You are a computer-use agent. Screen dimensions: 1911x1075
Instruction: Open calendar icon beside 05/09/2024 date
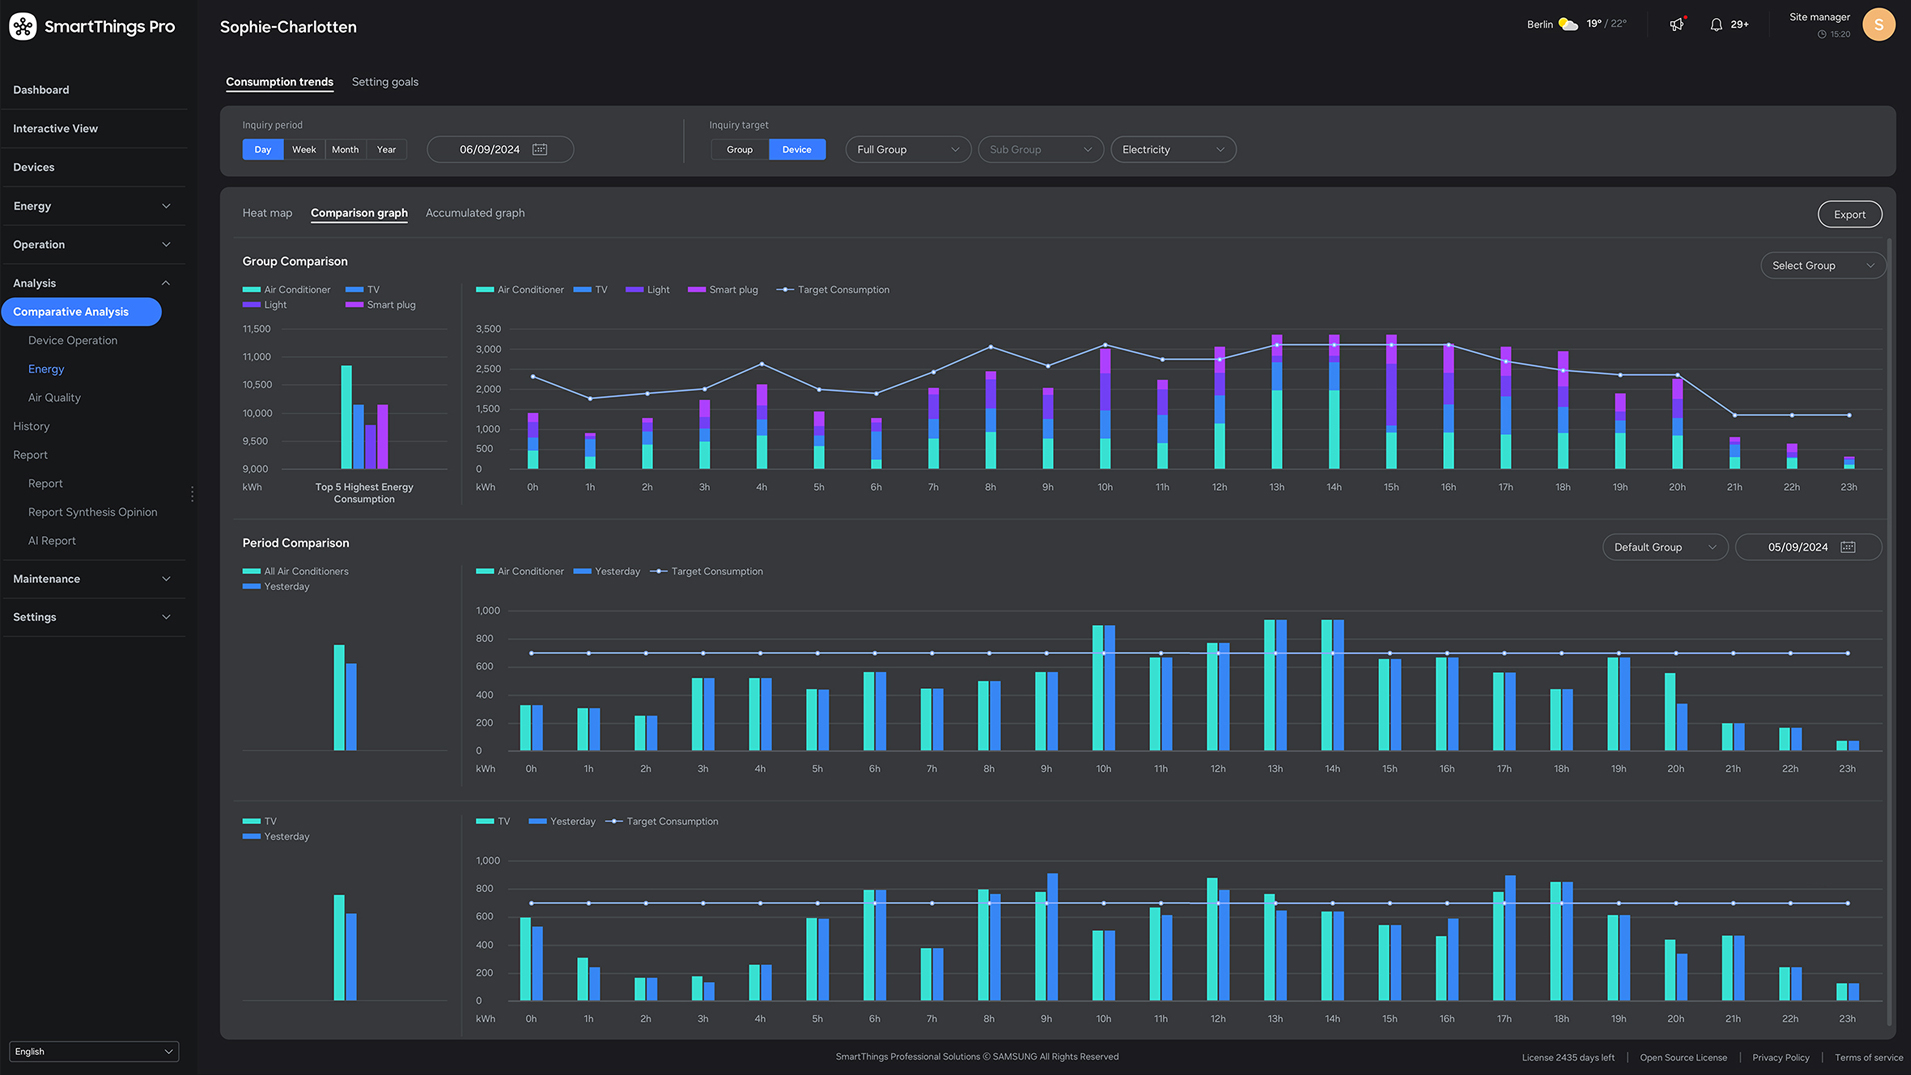(1848, 547)
